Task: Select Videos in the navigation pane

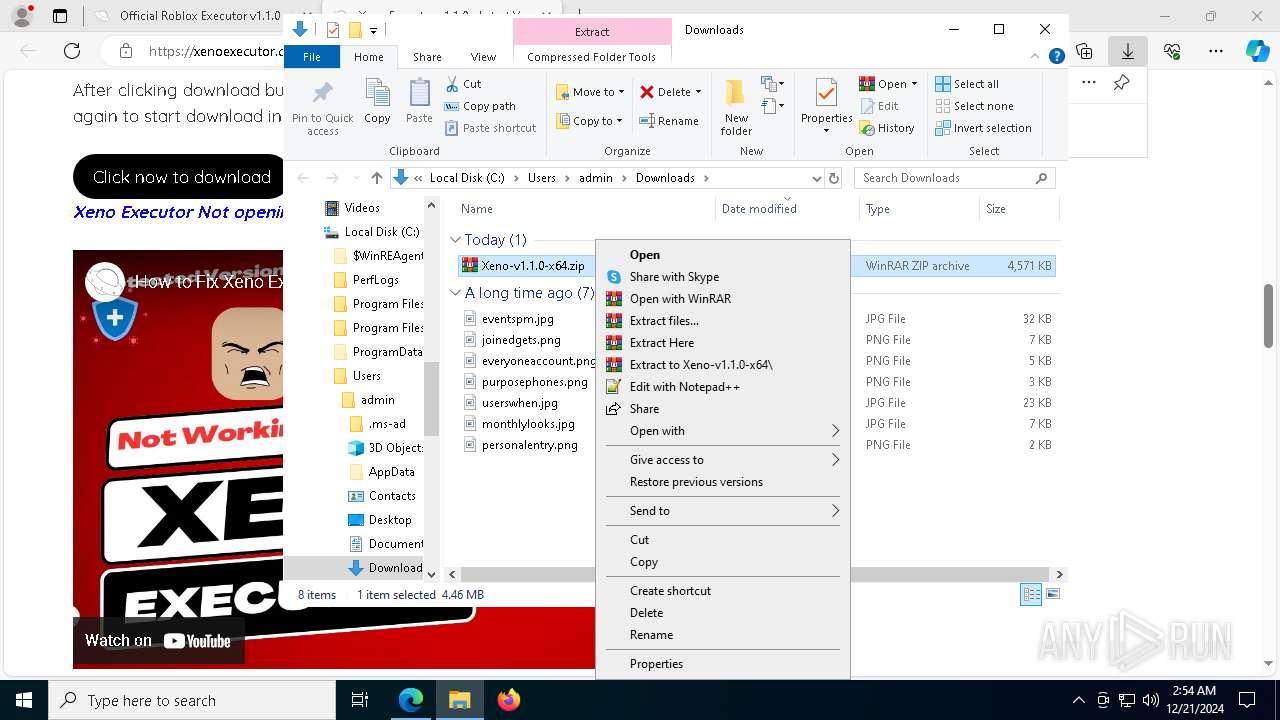Action: tap(361, 208)
